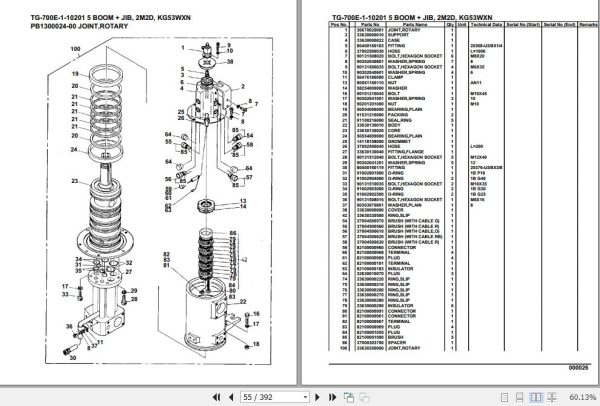600x406 pixels.
Task: Click the Pos No. column header
Action: 339,24
